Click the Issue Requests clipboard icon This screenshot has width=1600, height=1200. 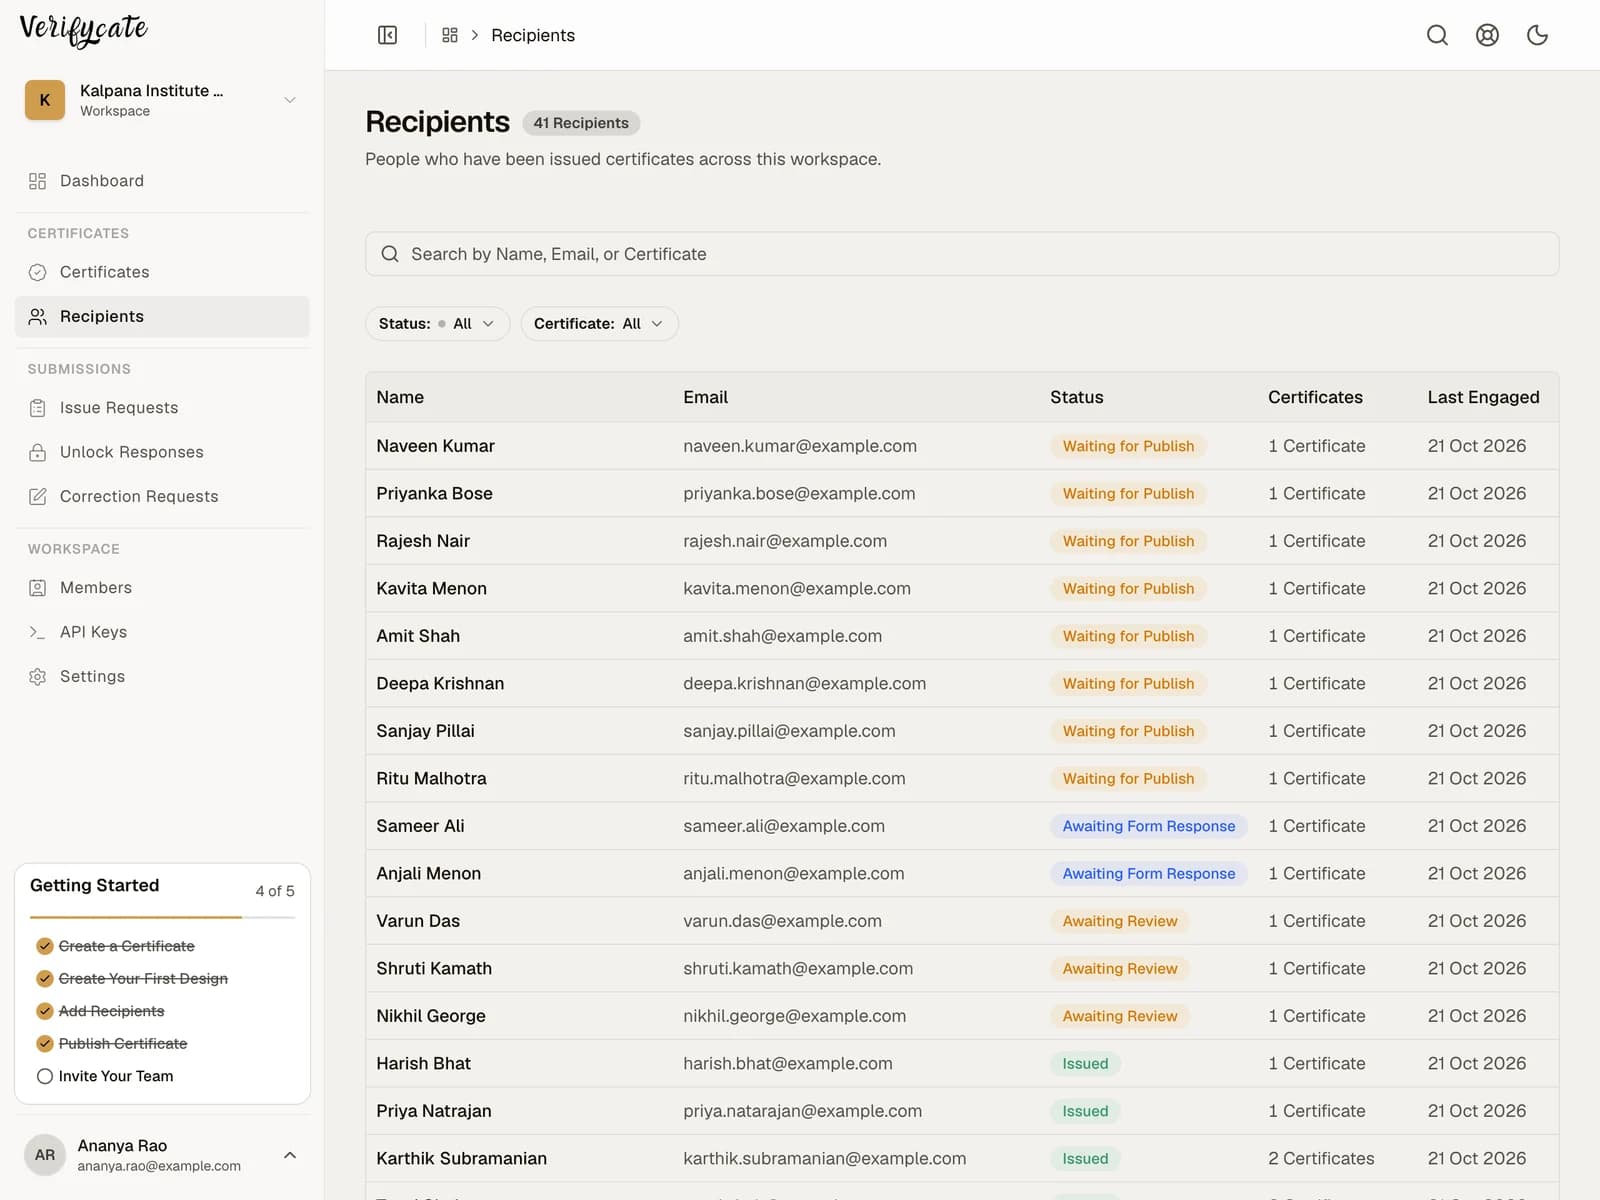point(38,408)
